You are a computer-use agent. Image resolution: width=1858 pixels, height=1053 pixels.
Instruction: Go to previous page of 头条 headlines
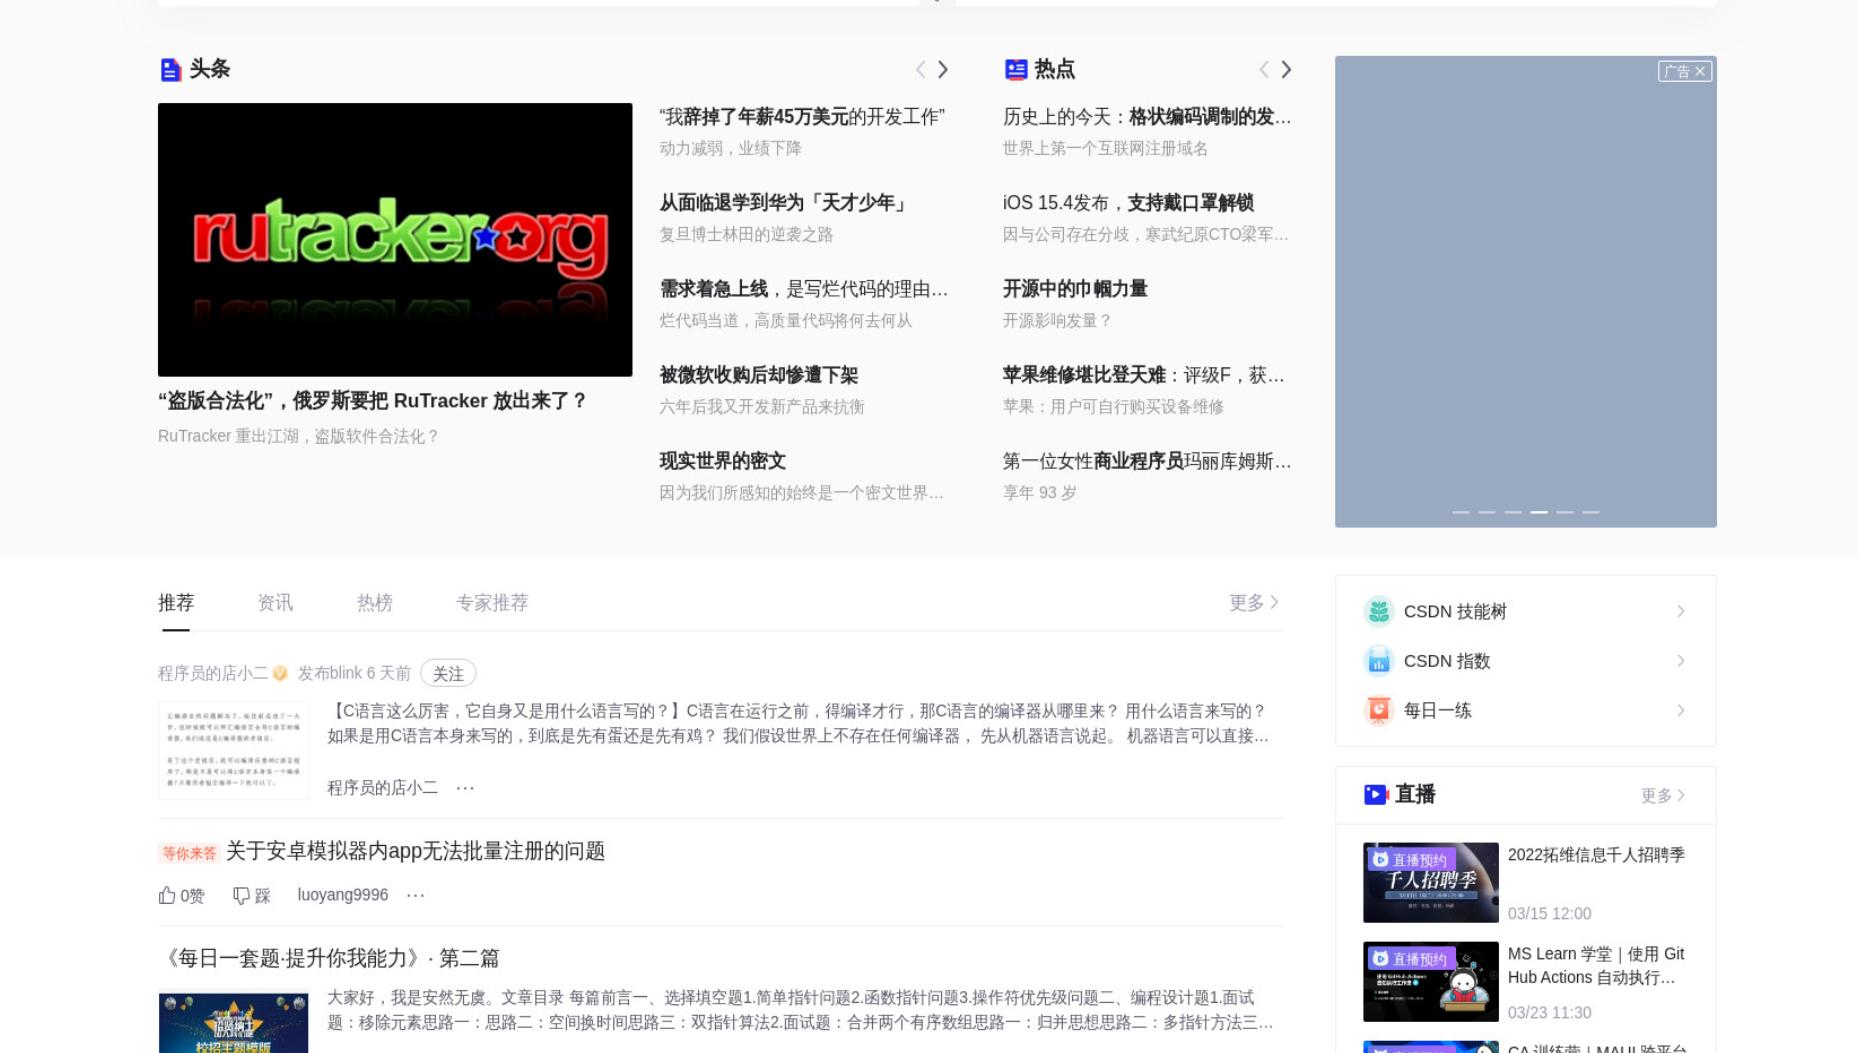coord(920,69)
